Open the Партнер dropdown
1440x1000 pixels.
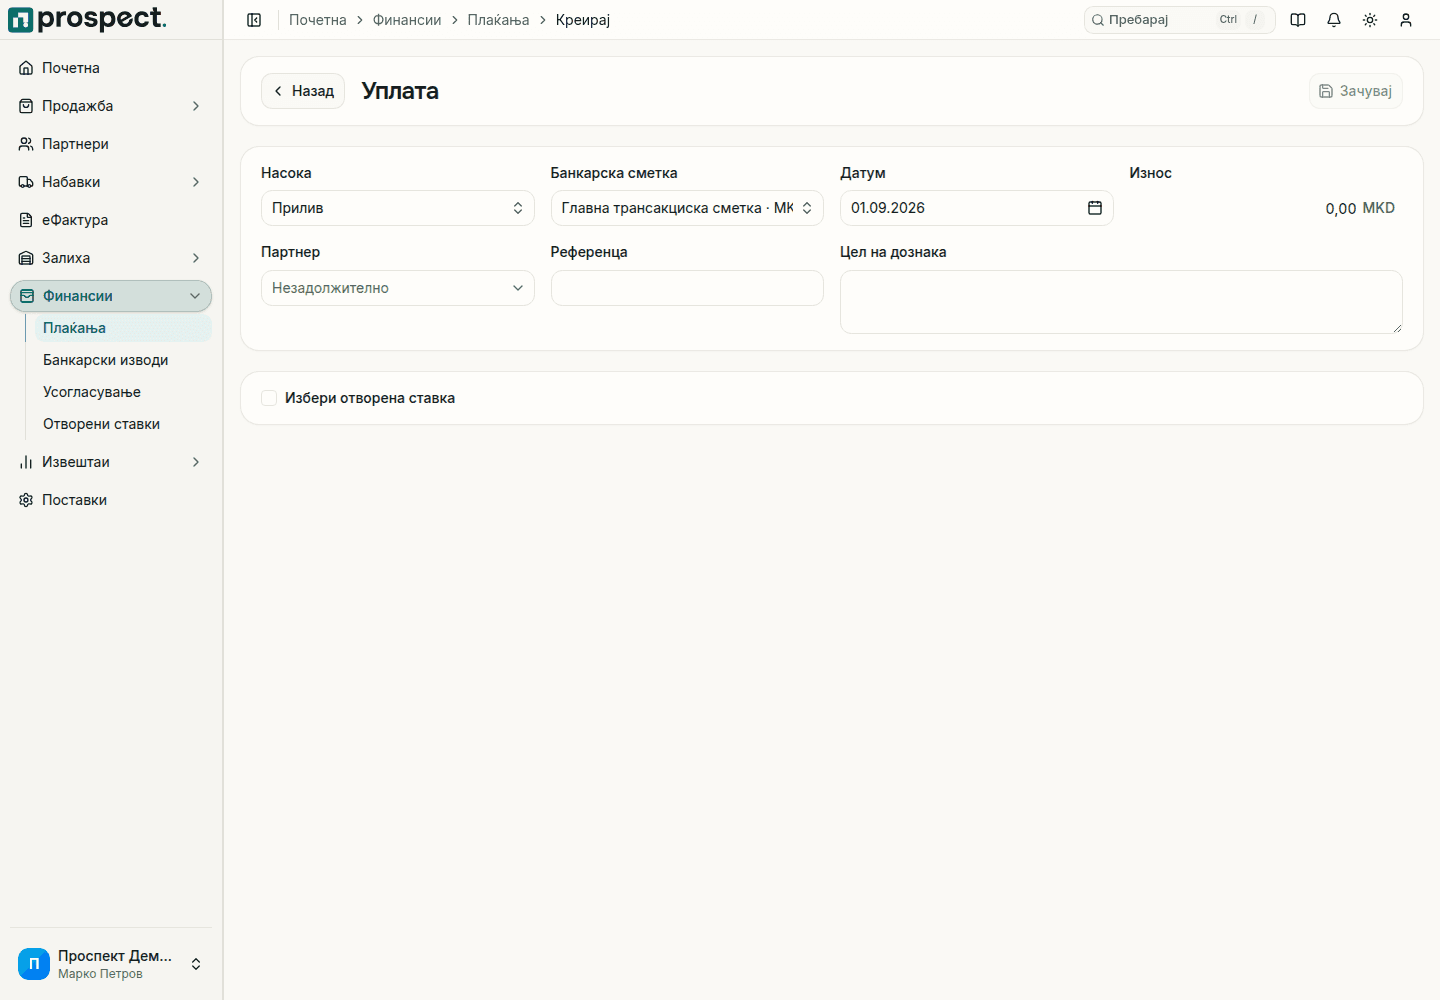[x=398, y=288]
